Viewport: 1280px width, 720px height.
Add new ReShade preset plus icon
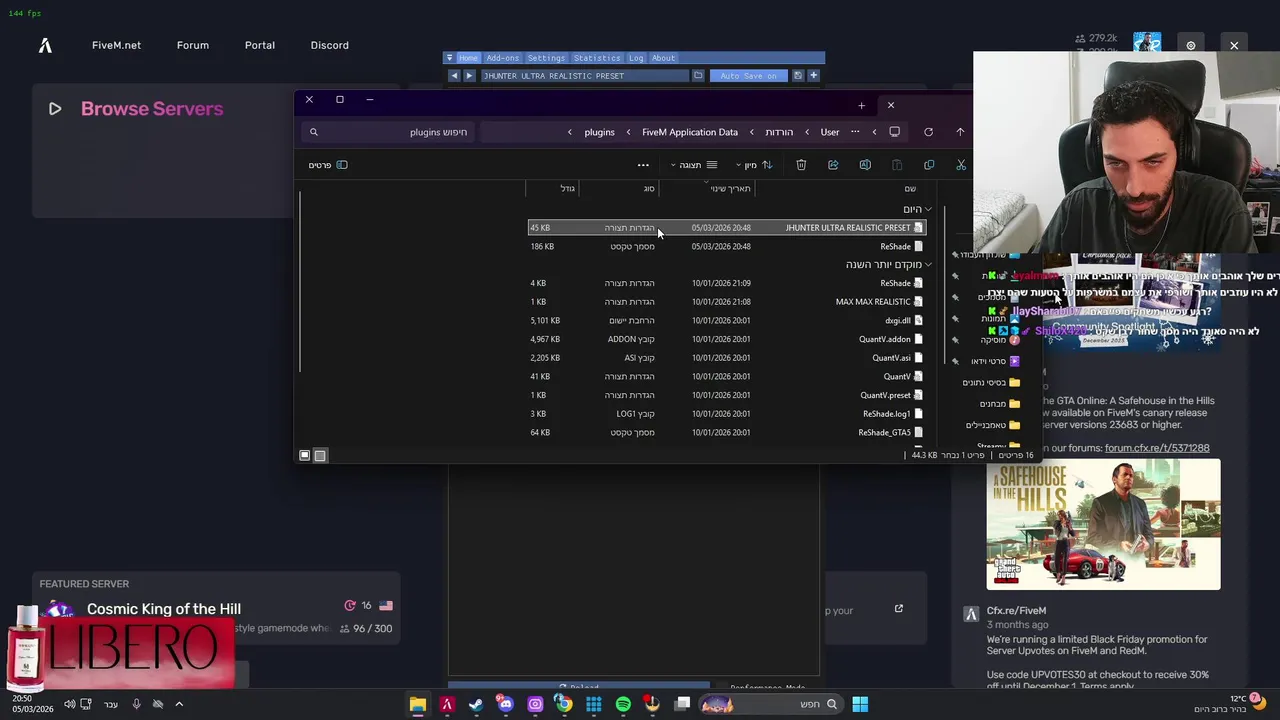[813, 76]
